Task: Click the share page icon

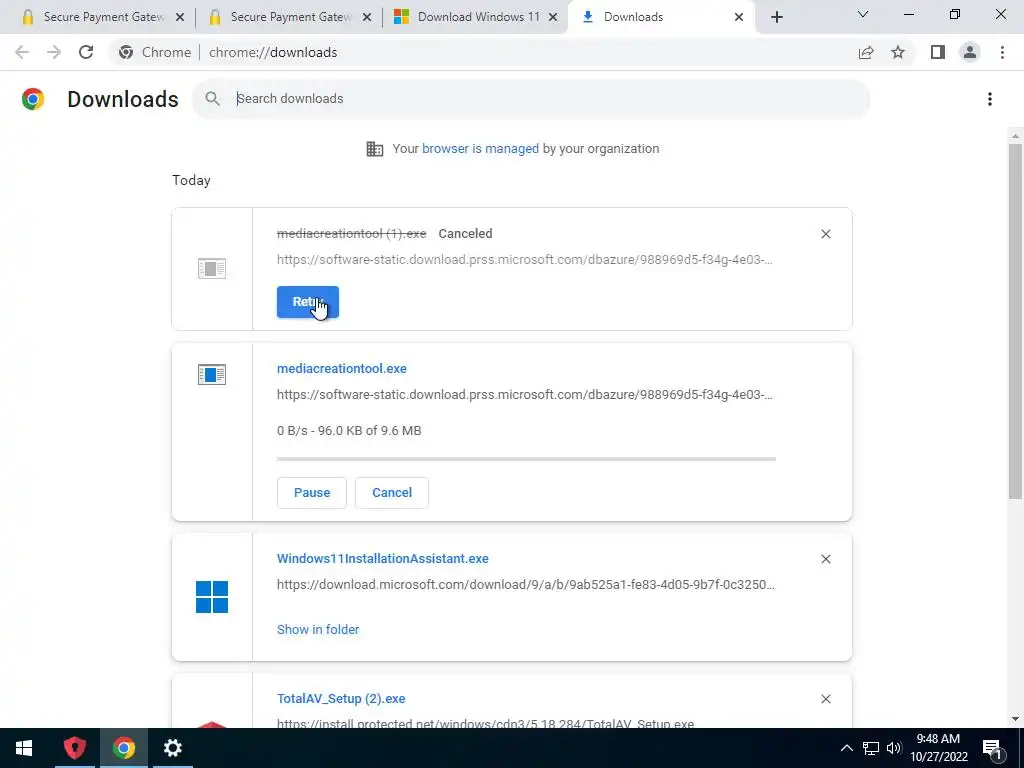Action: (866, 52)
